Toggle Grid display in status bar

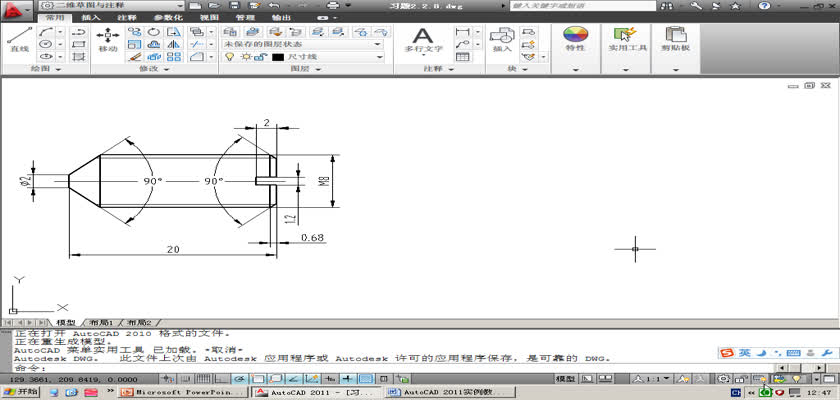point(206,379)
